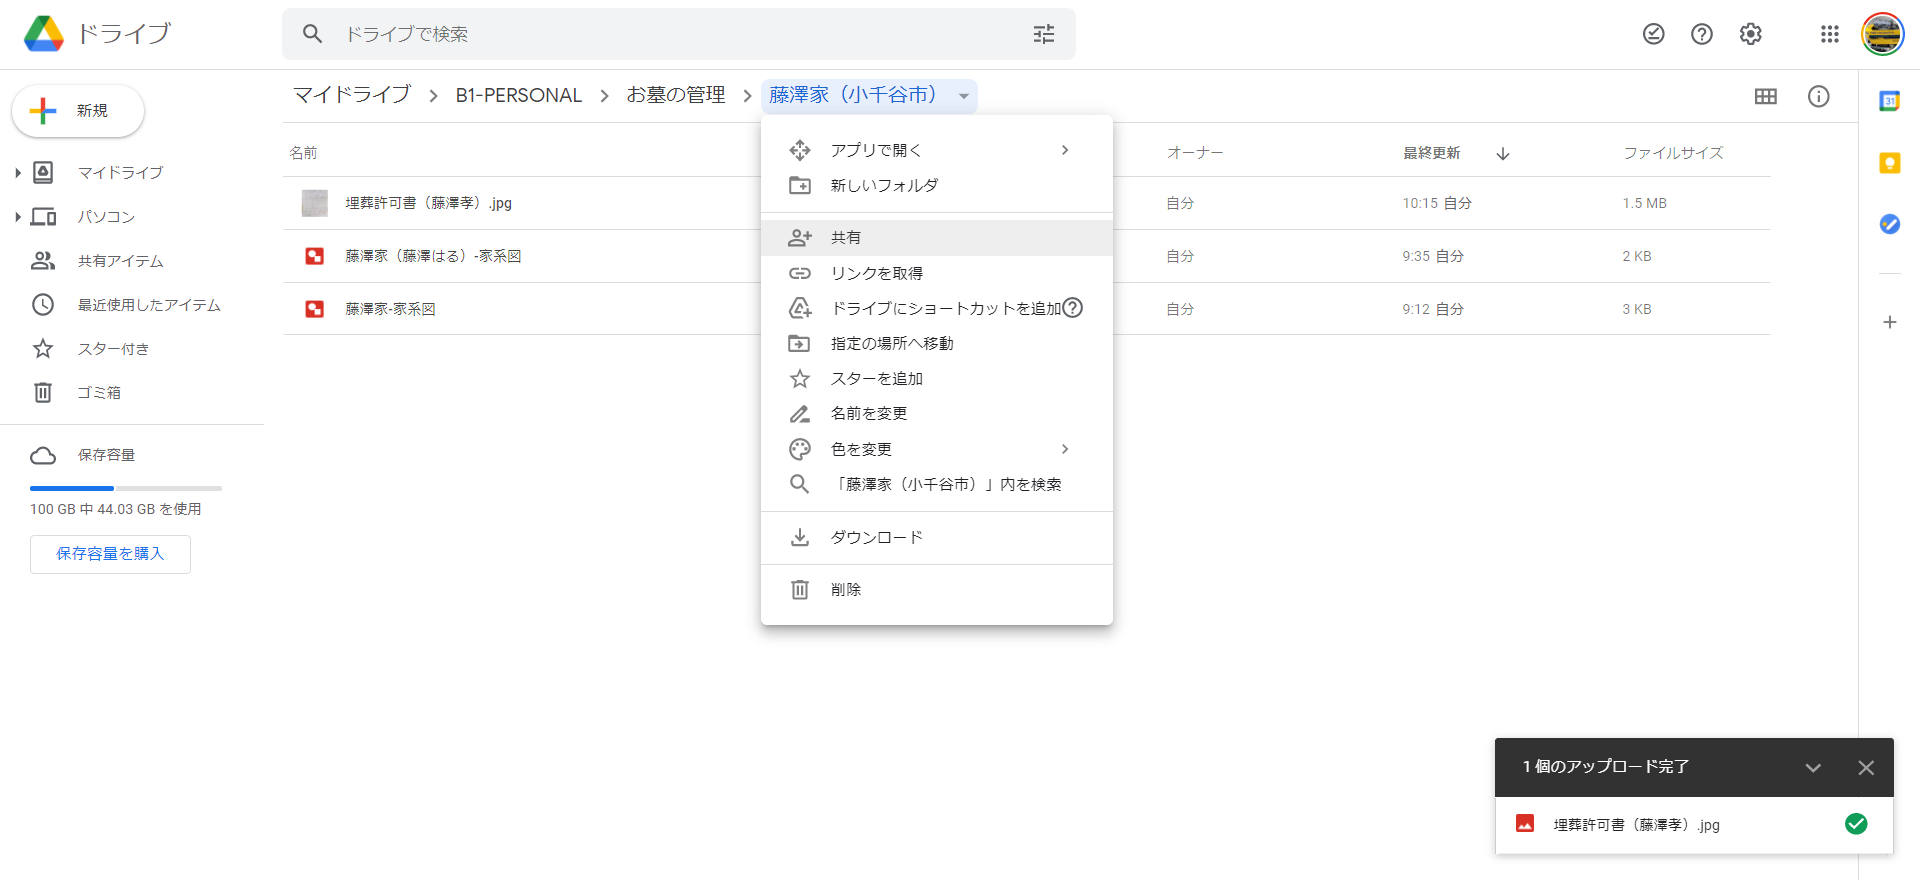Show folder details info icon
The image size is (1920, 880).
click(x=1819, y=96)
